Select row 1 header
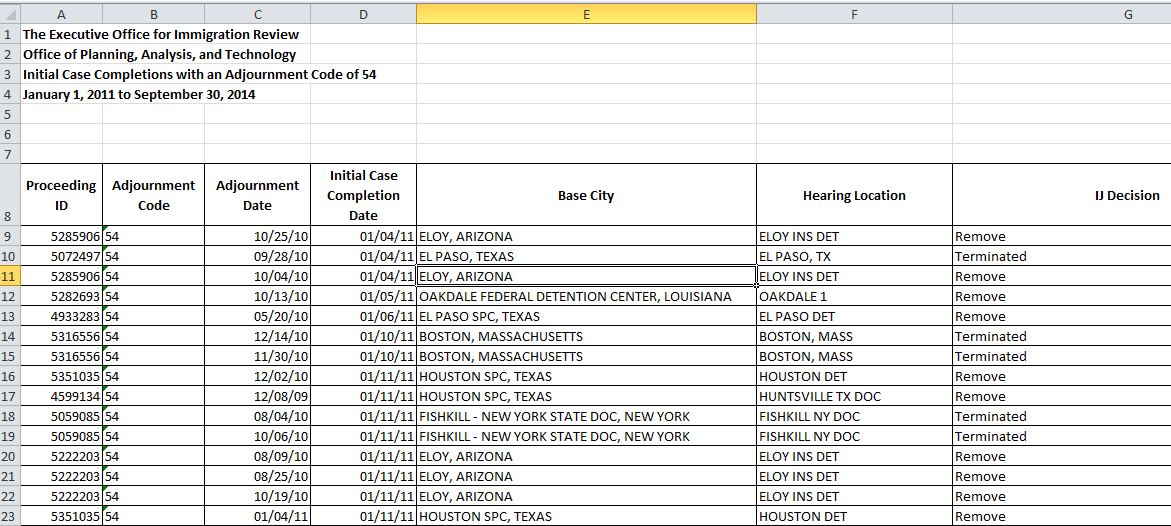The height and width of the screenshot is (526, 1171). click(10, 34)
